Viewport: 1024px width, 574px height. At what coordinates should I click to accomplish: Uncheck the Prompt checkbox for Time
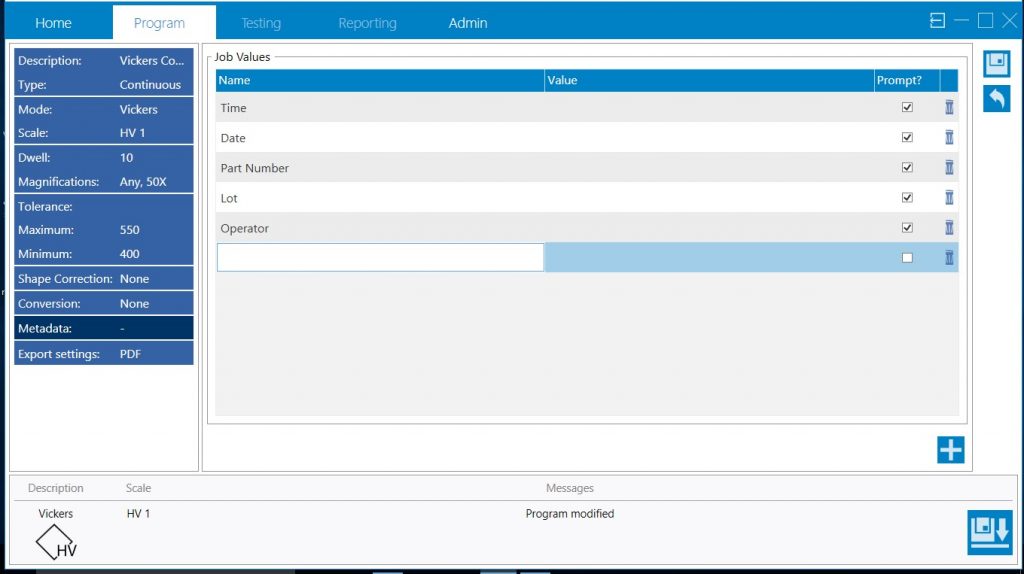[907, 108]
